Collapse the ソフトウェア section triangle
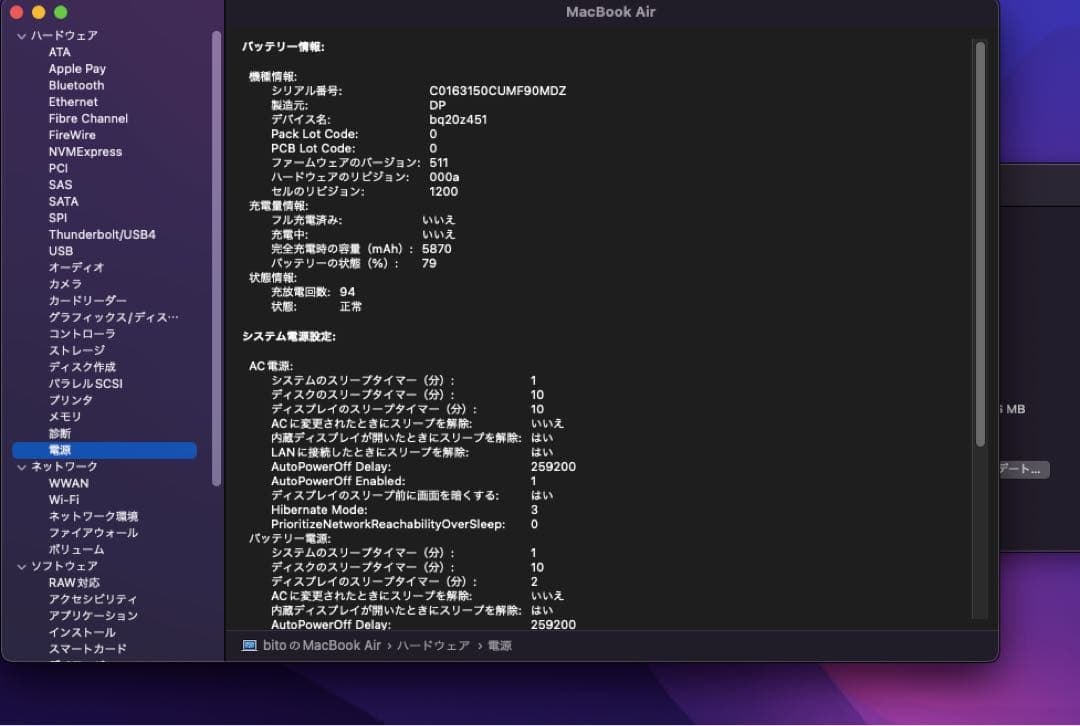1080x726 pixels. [20, 566]
